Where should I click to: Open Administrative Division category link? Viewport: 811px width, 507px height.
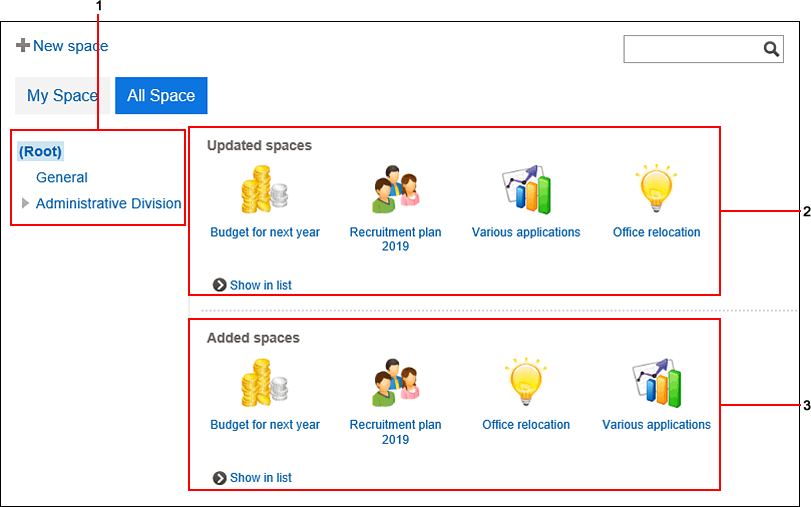(109, 203)
